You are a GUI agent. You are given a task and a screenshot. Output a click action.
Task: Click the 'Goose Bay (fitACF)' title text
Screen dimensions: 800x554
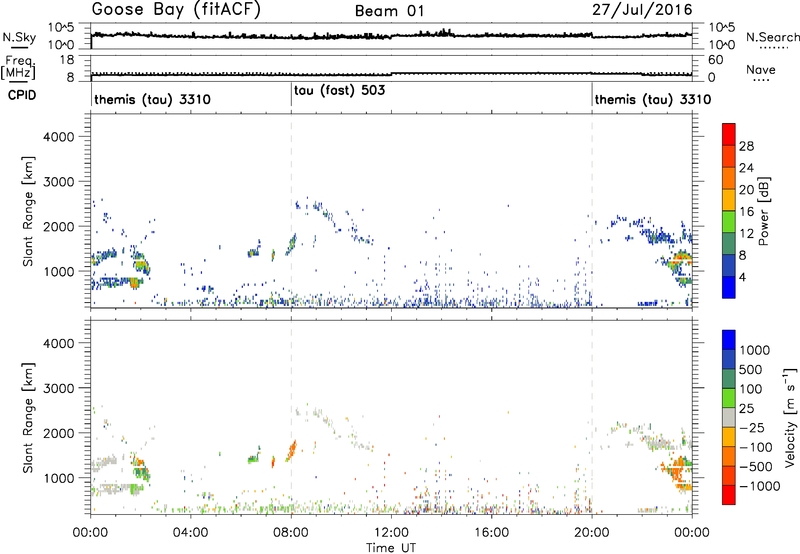[x=176, y=10]
